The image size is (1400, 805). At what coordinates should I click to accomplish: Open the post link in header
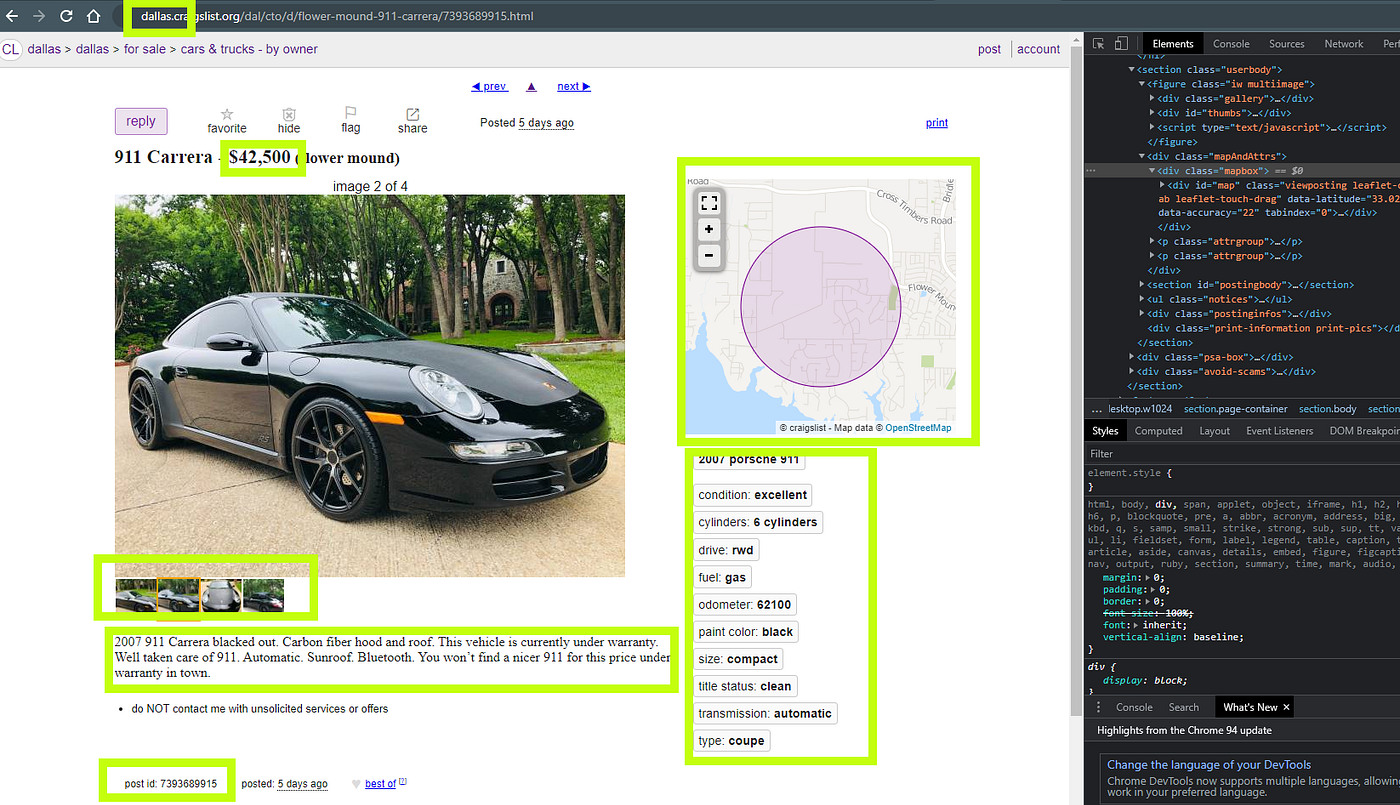click(990, 49)
